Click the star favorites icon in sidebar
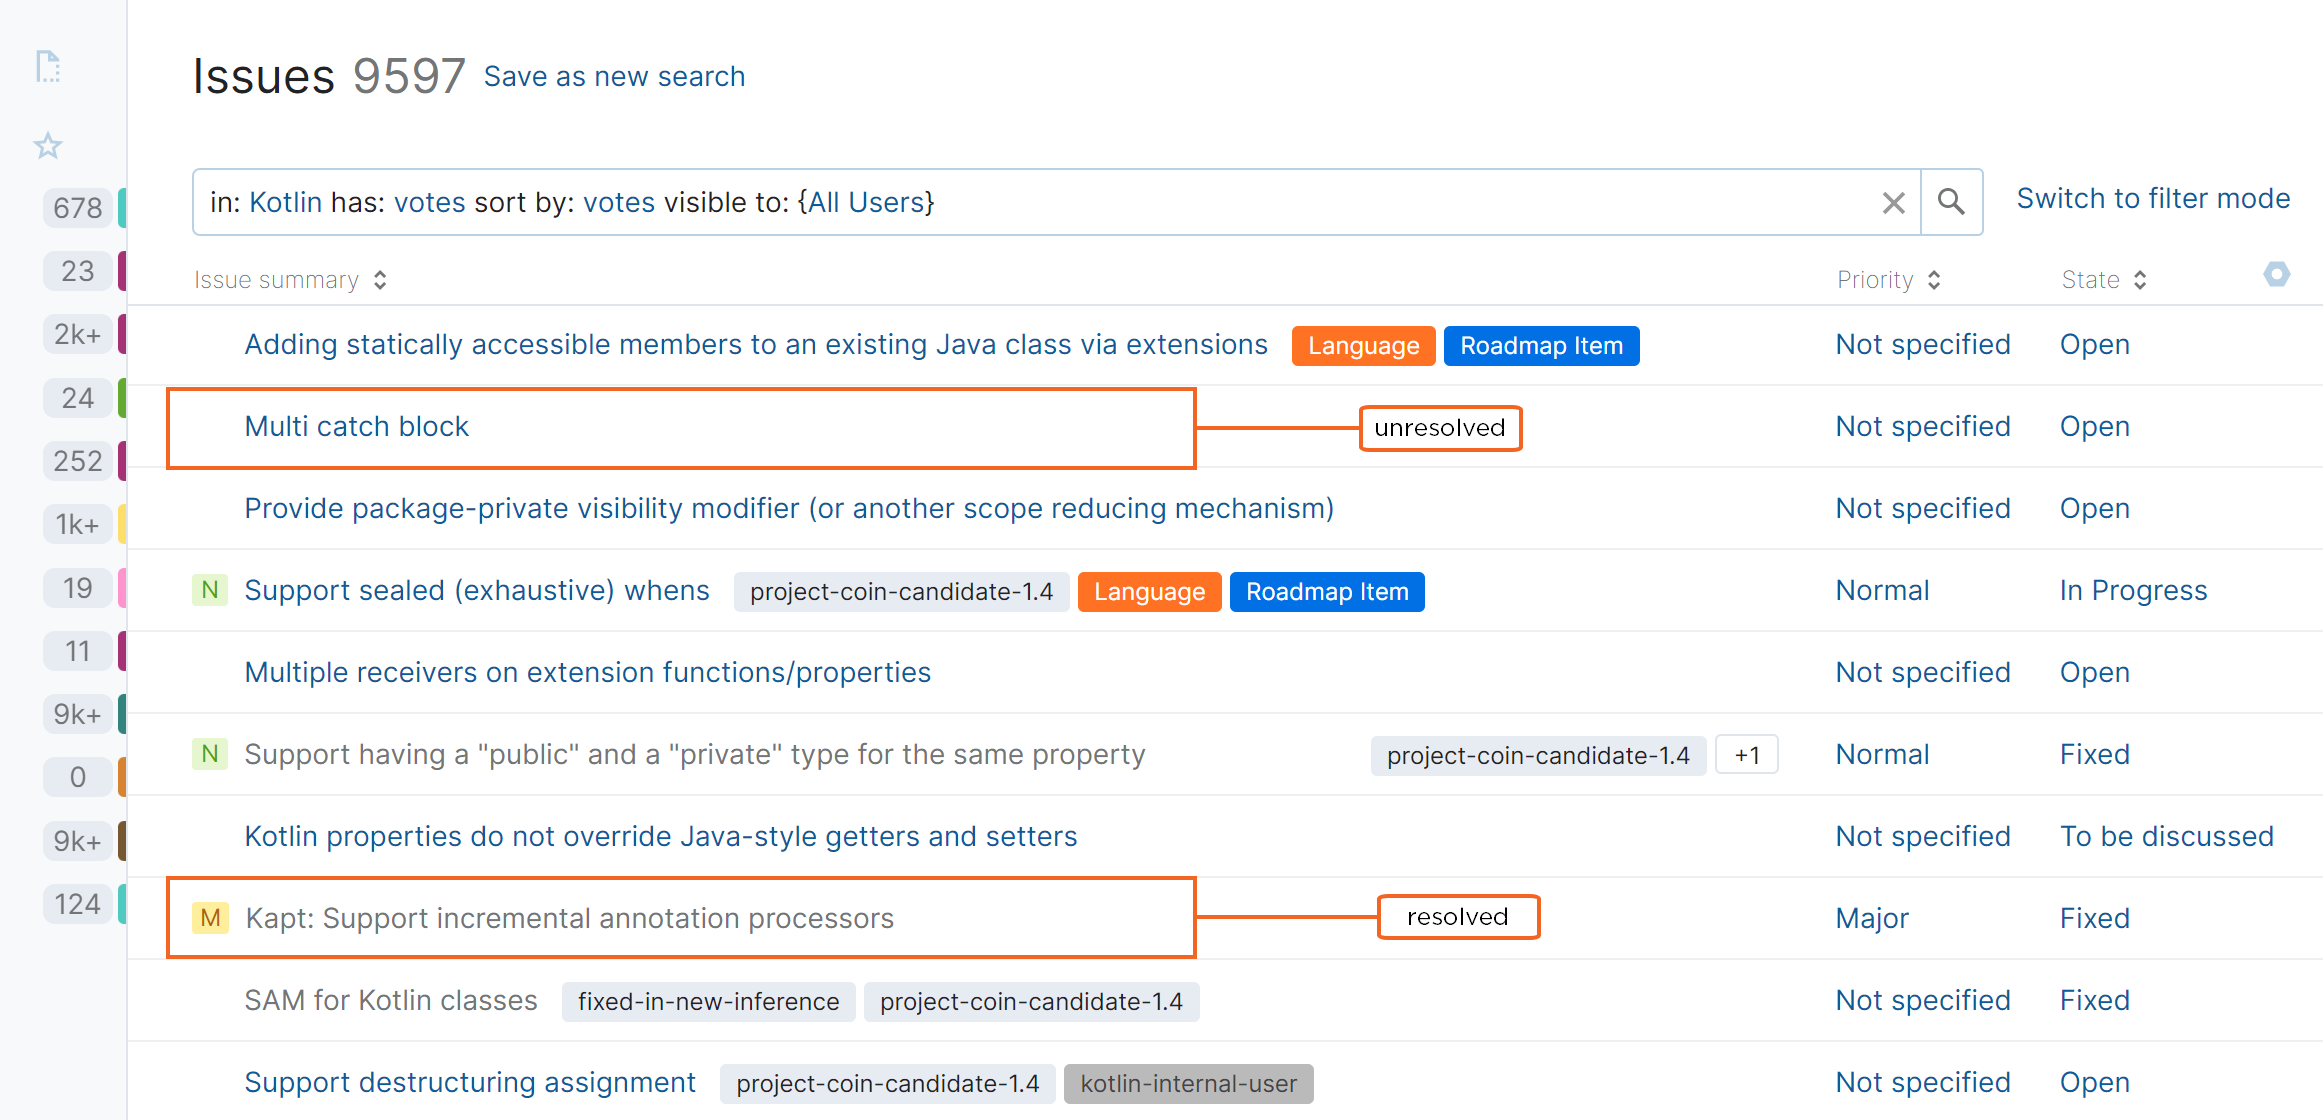This screenshot has height=1120, width=2323. coord(48,146)
